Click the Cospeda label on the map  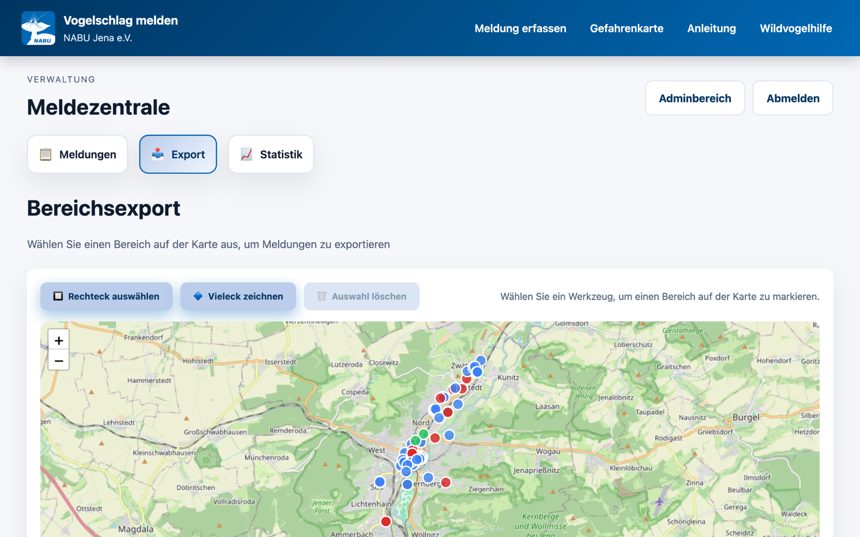(x=355, y=392)
